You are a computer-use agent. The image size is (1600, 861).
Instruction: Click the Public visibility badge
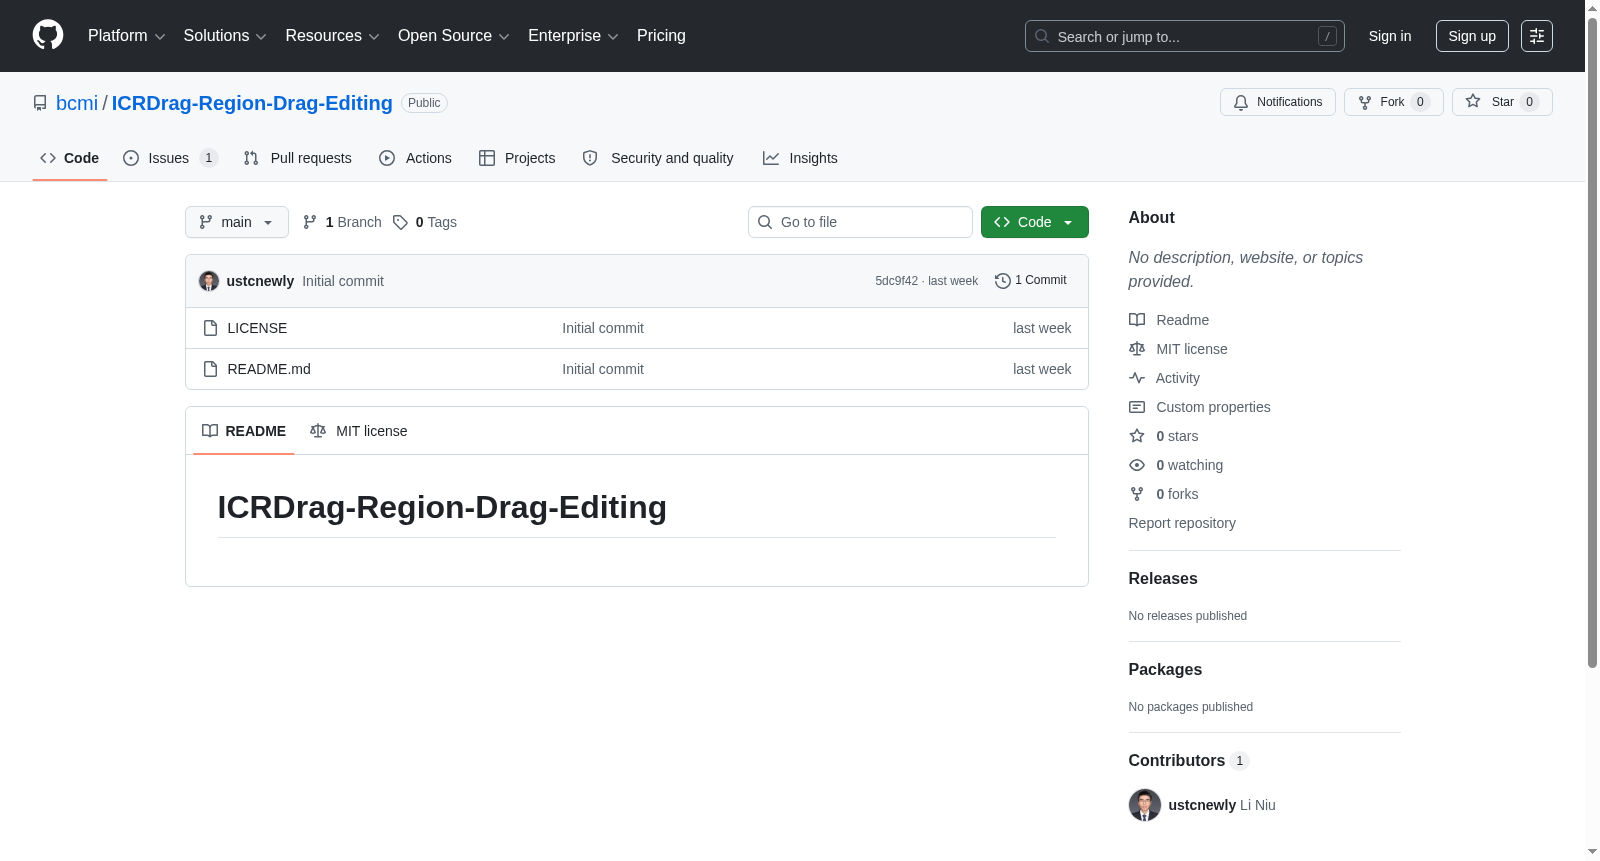(424, 103)
